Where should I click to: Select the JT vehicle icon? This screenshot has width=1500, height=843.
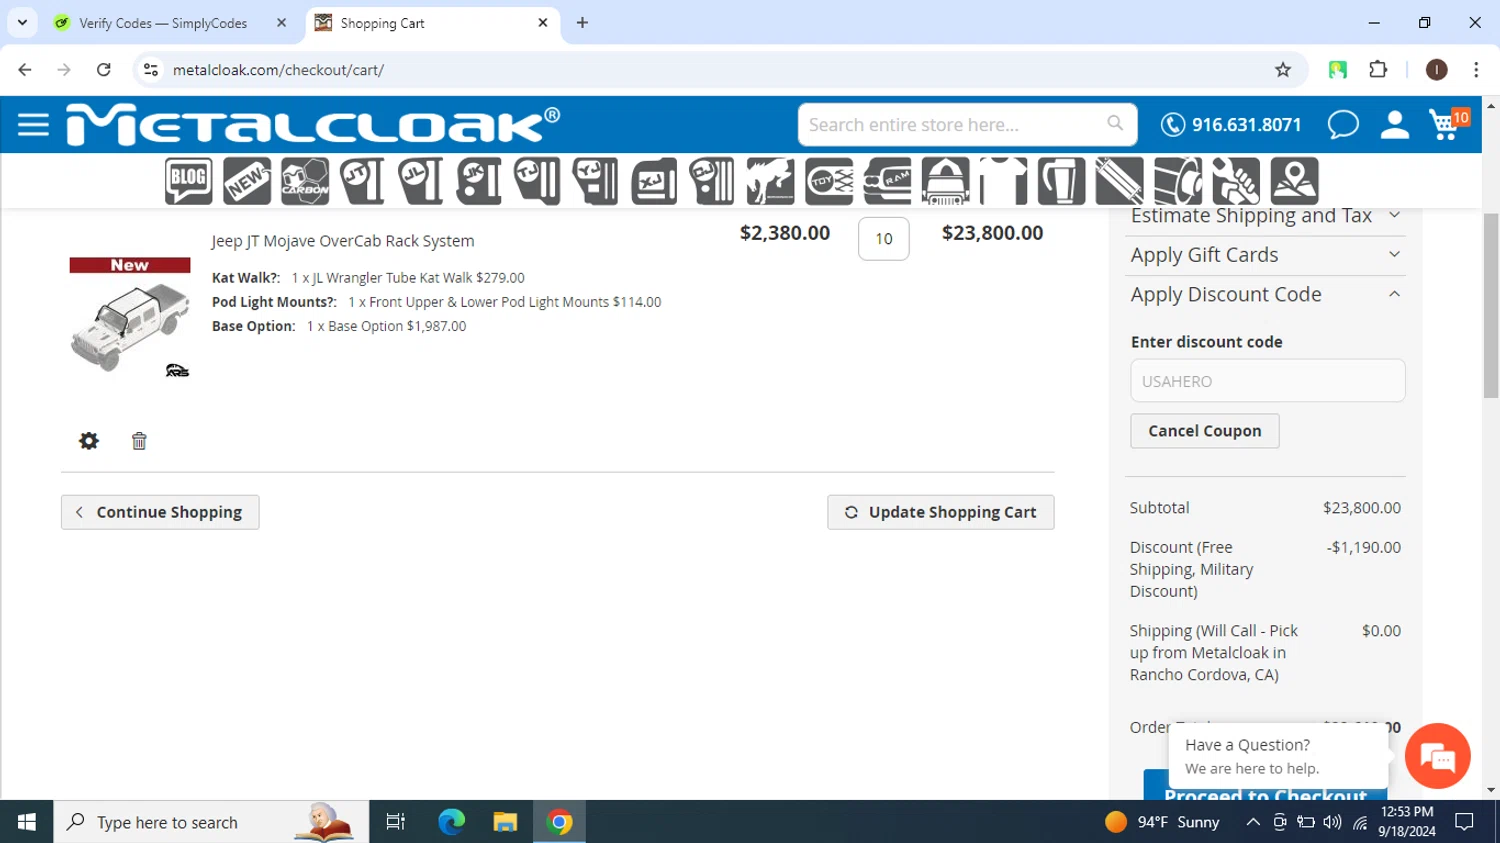tap(362, 181)
